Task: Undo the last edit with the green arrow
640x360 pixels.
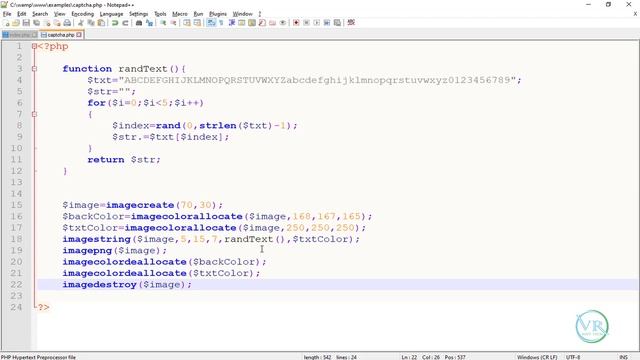Action: point(115,23)
